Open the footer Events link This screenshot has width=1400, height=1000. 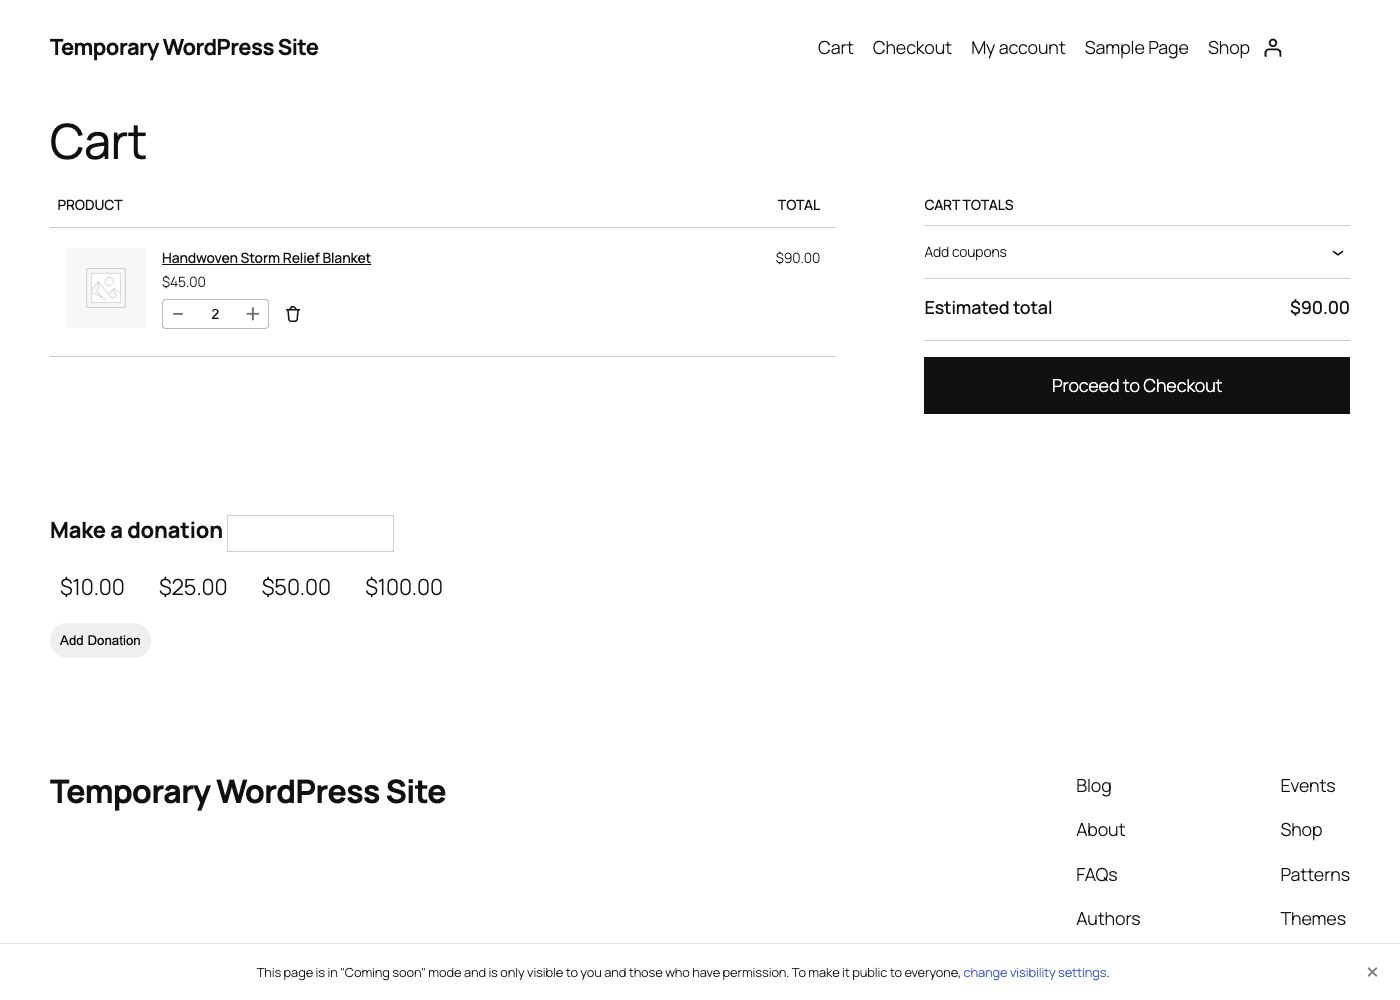coord(1308,786)
